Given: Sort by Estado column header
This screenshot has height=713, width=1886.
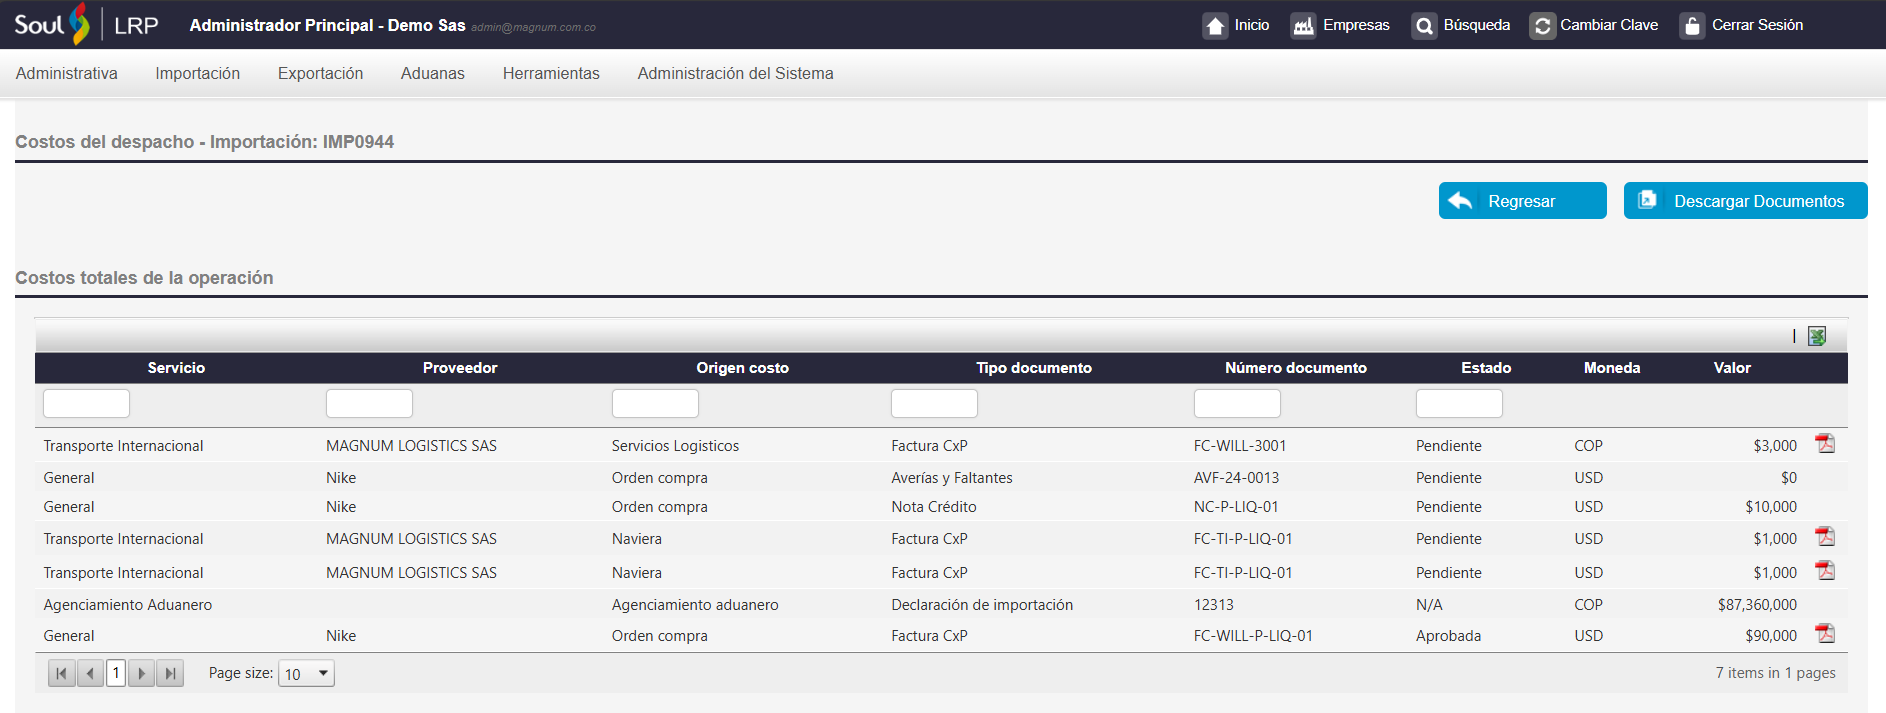Looking at the screenshot, I should point(1486,368).
